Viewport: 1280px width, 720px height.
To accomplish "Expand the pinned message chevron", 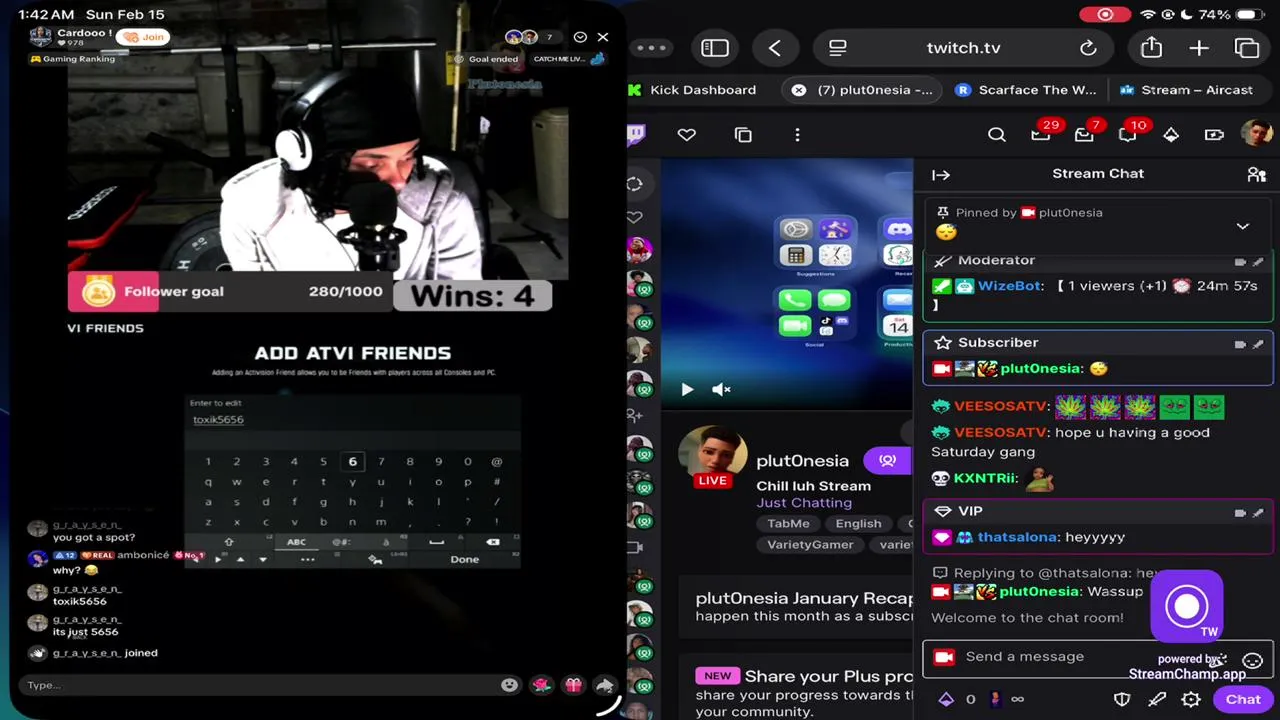I will point(1243,227).
